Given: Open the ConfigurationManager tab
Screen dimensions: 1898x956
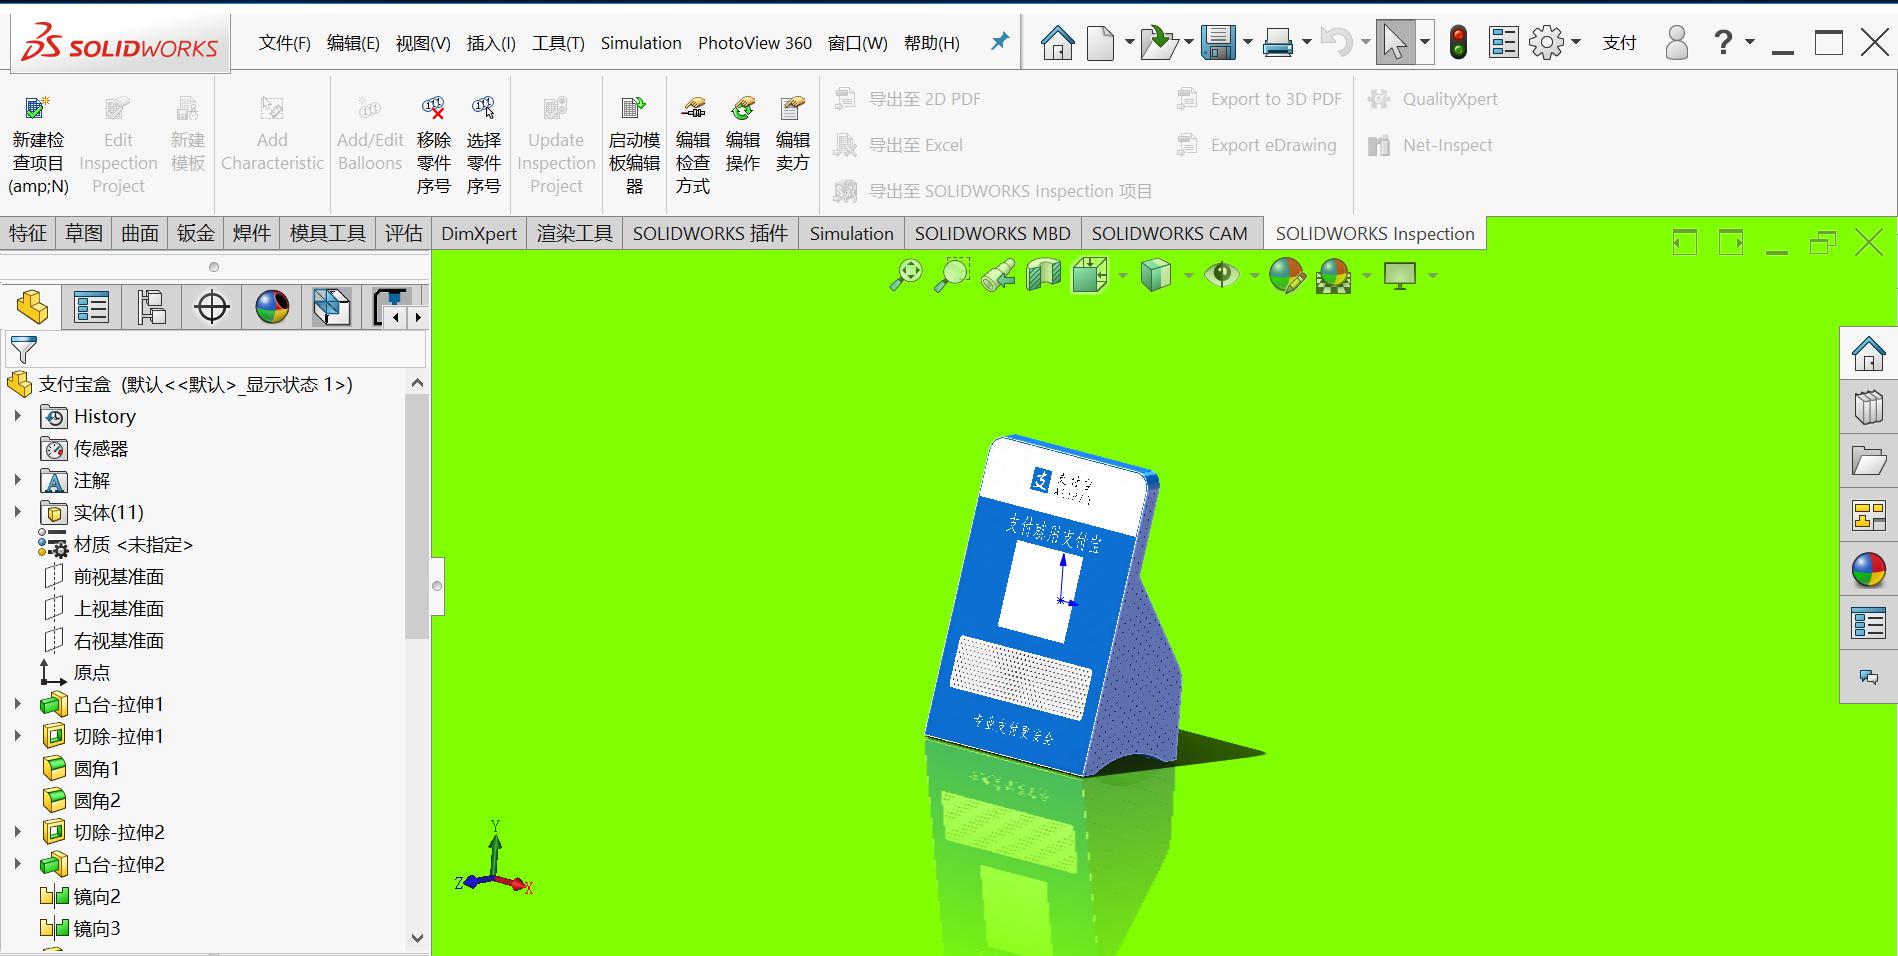Looking at the screenshot, I should click(x=151, y=307).
